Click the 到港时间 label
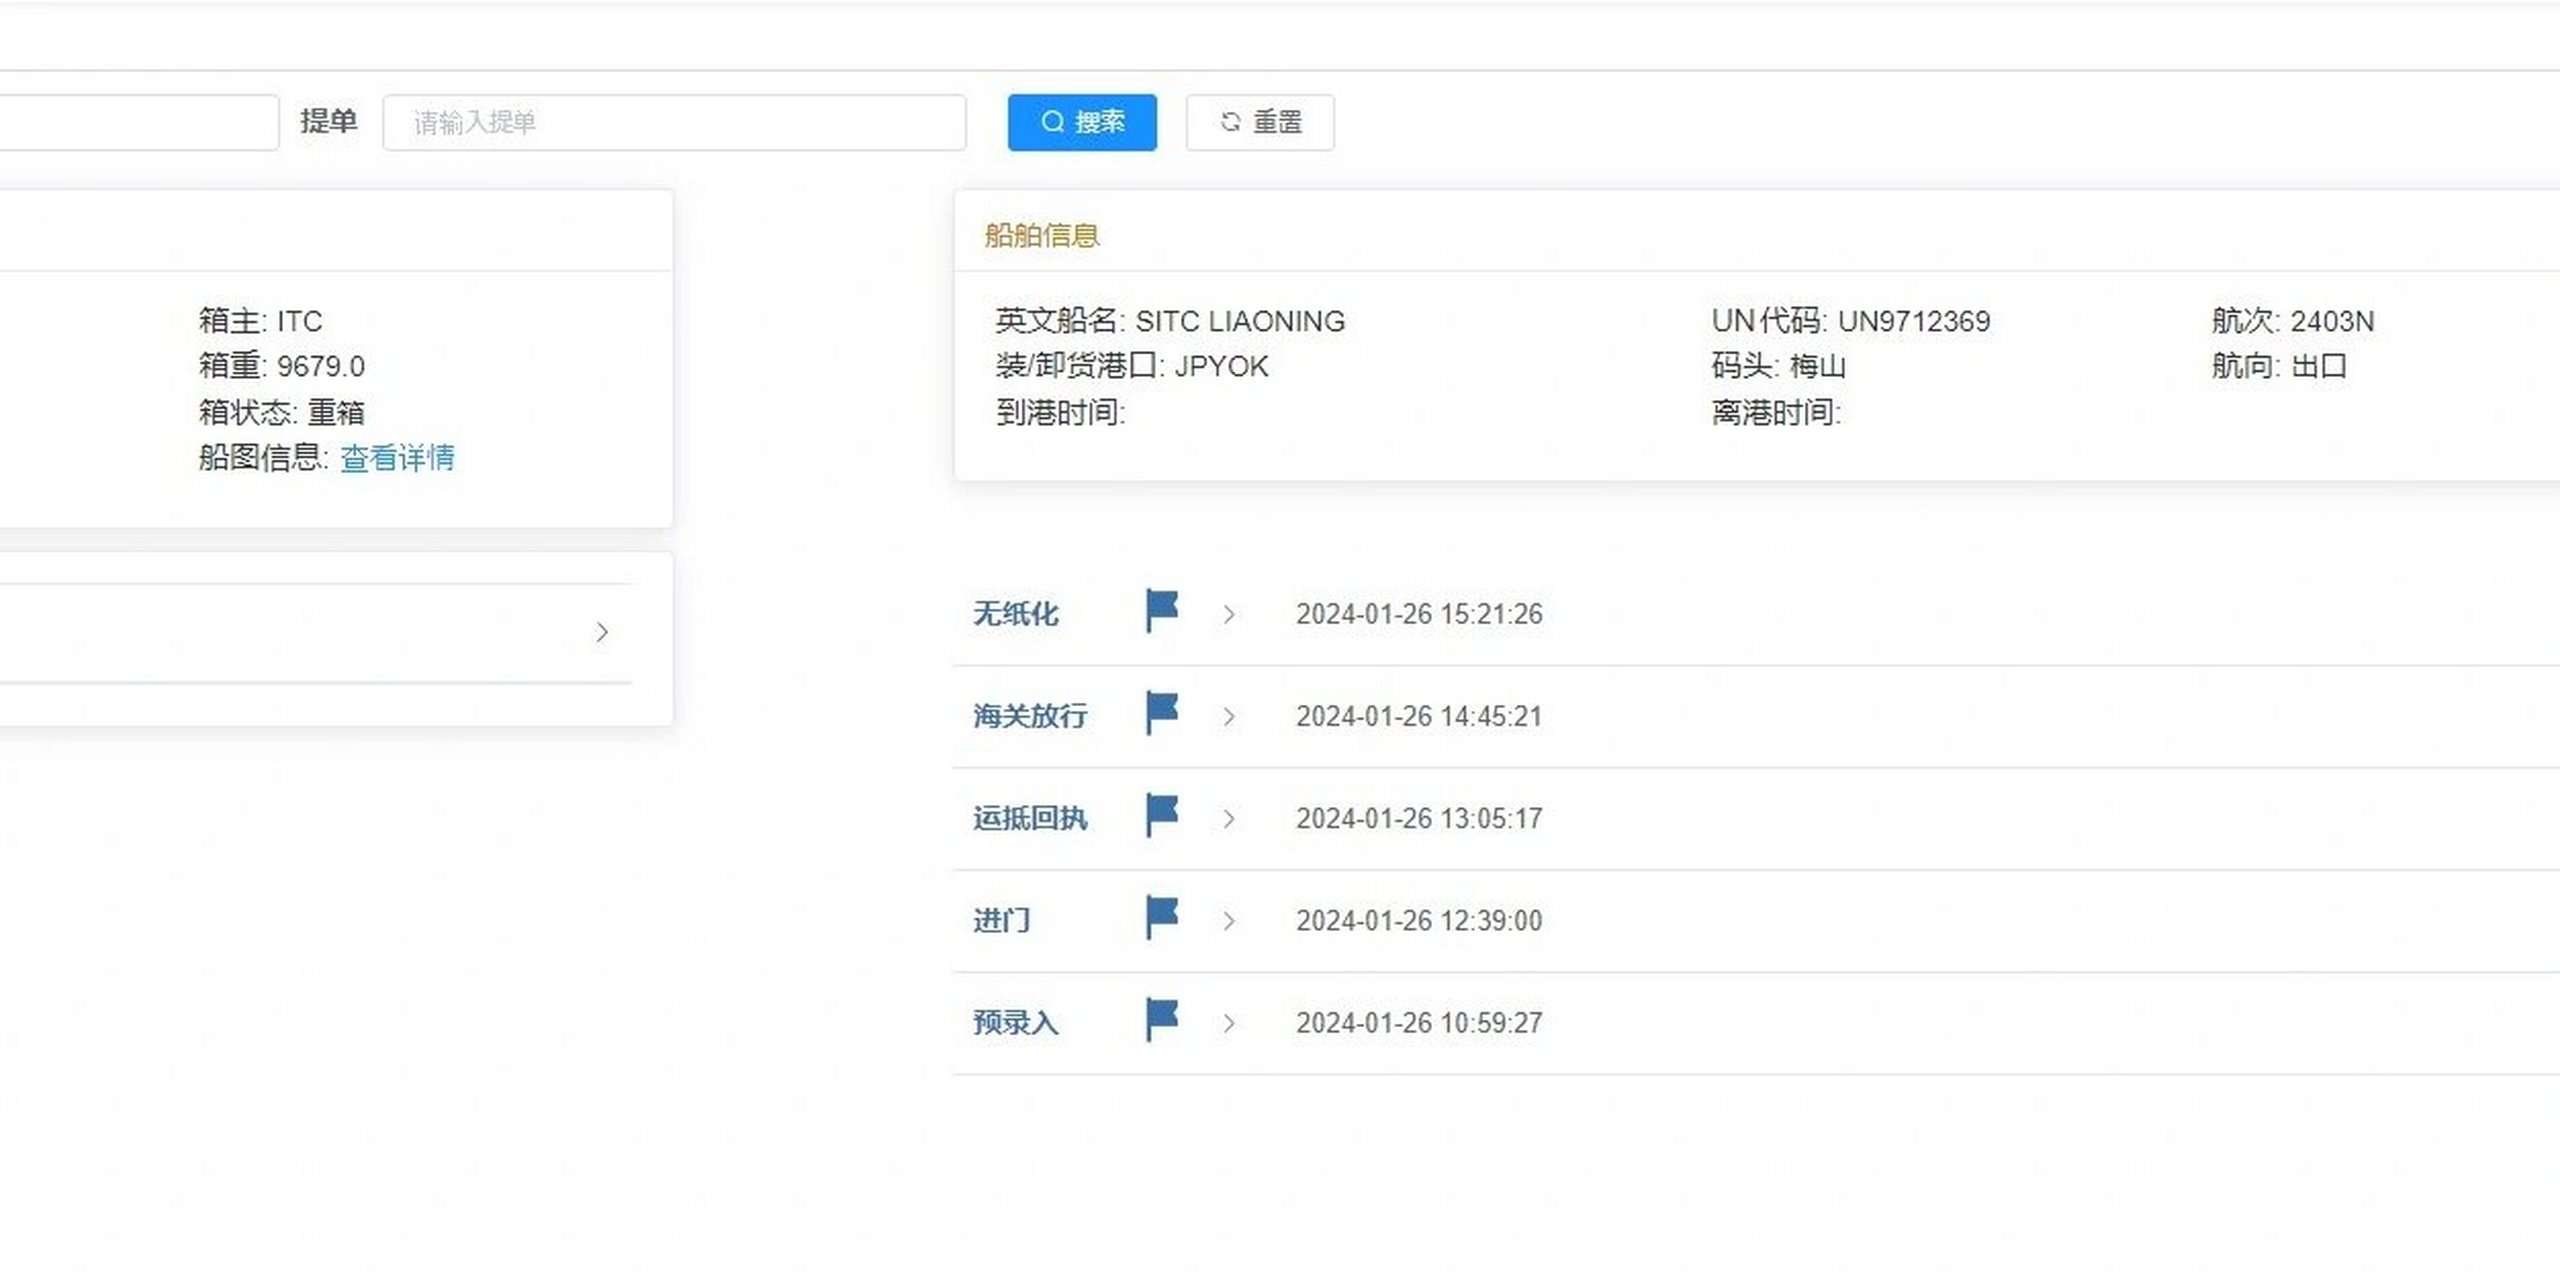 (x=1060, y=412)
